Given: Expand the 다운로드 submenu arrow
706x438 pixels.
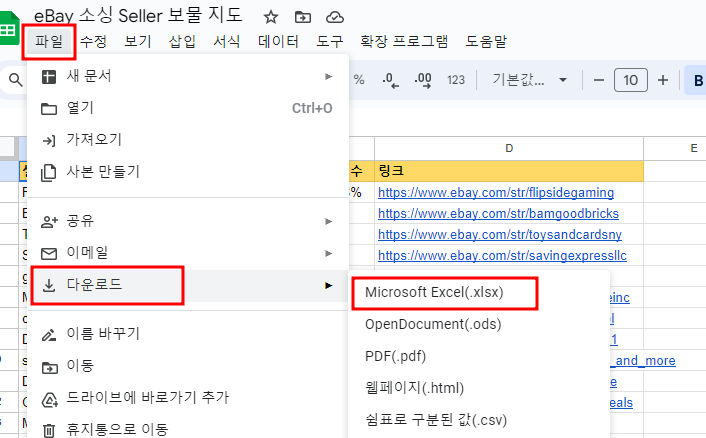Looking at the screenshot, I should (x=329, y=285).
